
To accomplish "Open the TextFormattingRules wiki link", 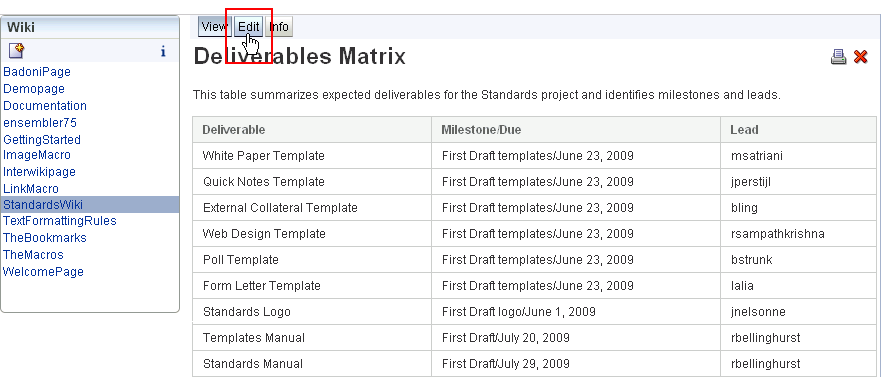I will (x=60, y=221).
